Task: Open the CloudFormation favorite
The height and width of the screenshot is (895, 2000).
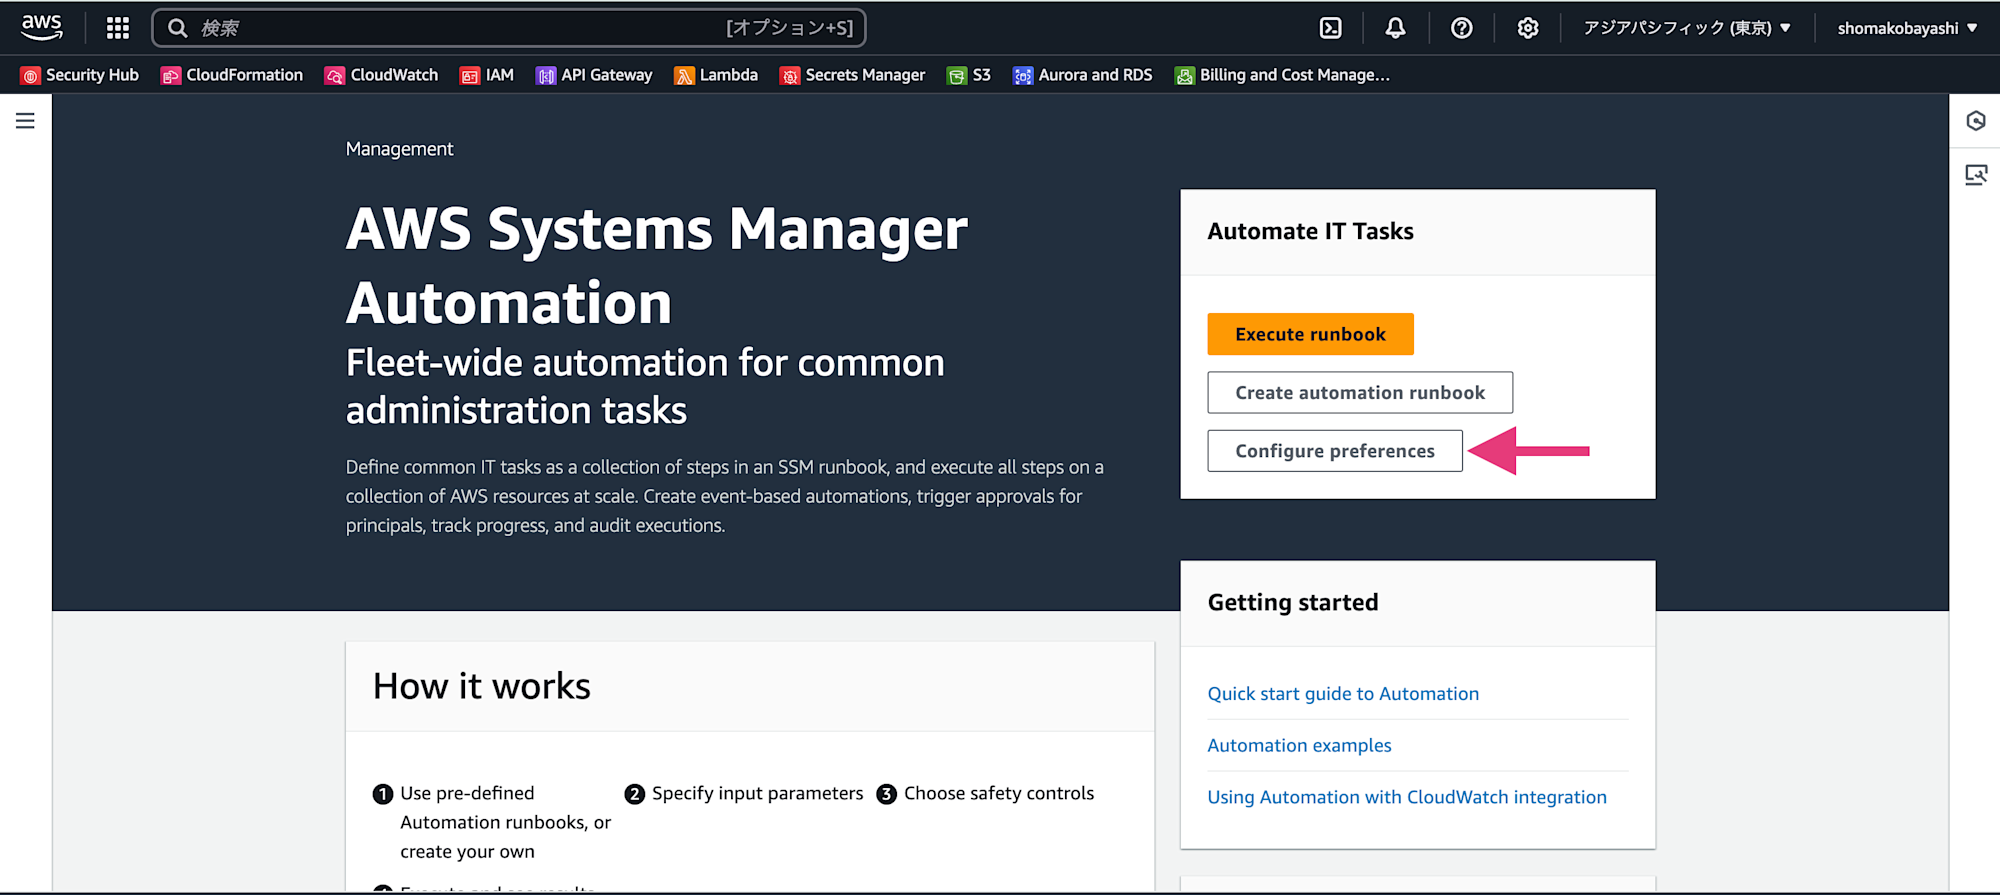Action: 232,75
